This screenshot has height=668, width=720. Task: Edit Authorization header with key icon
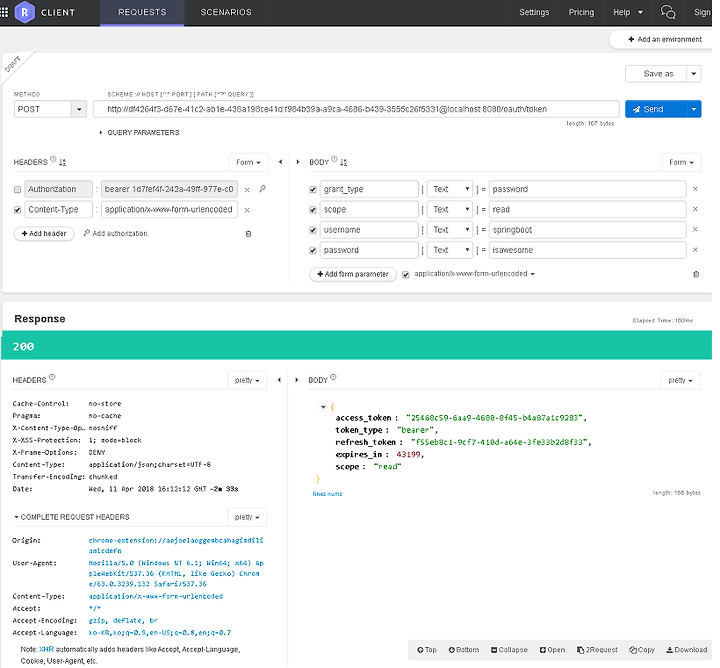coord(262,189)
